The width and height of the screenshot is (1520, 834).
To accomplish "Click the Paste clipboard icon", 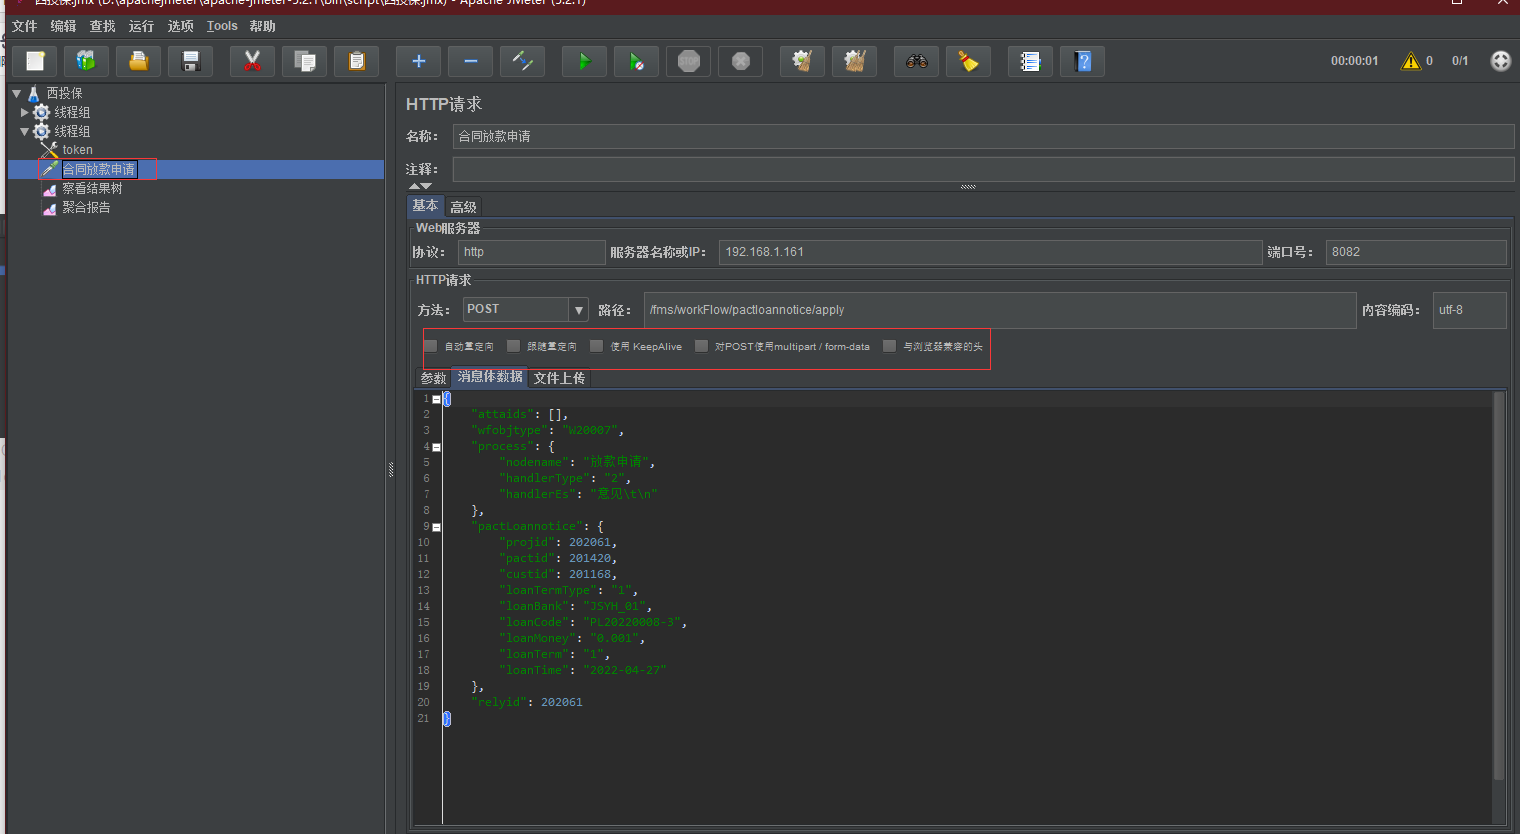I will (357, 61).
